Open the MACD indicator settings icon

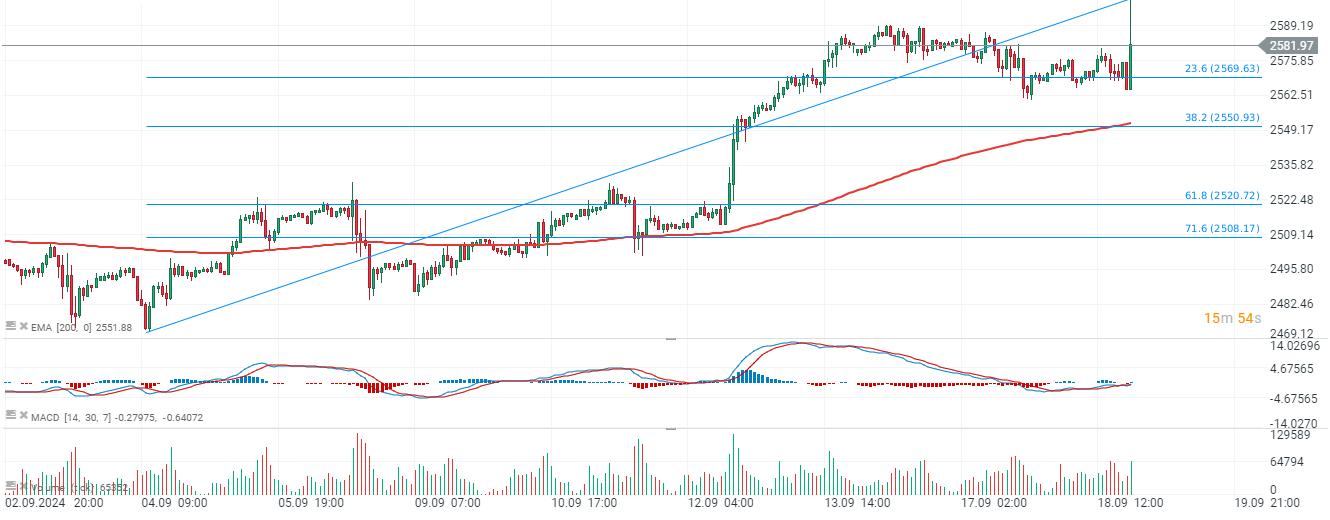(x=11, y=416)
